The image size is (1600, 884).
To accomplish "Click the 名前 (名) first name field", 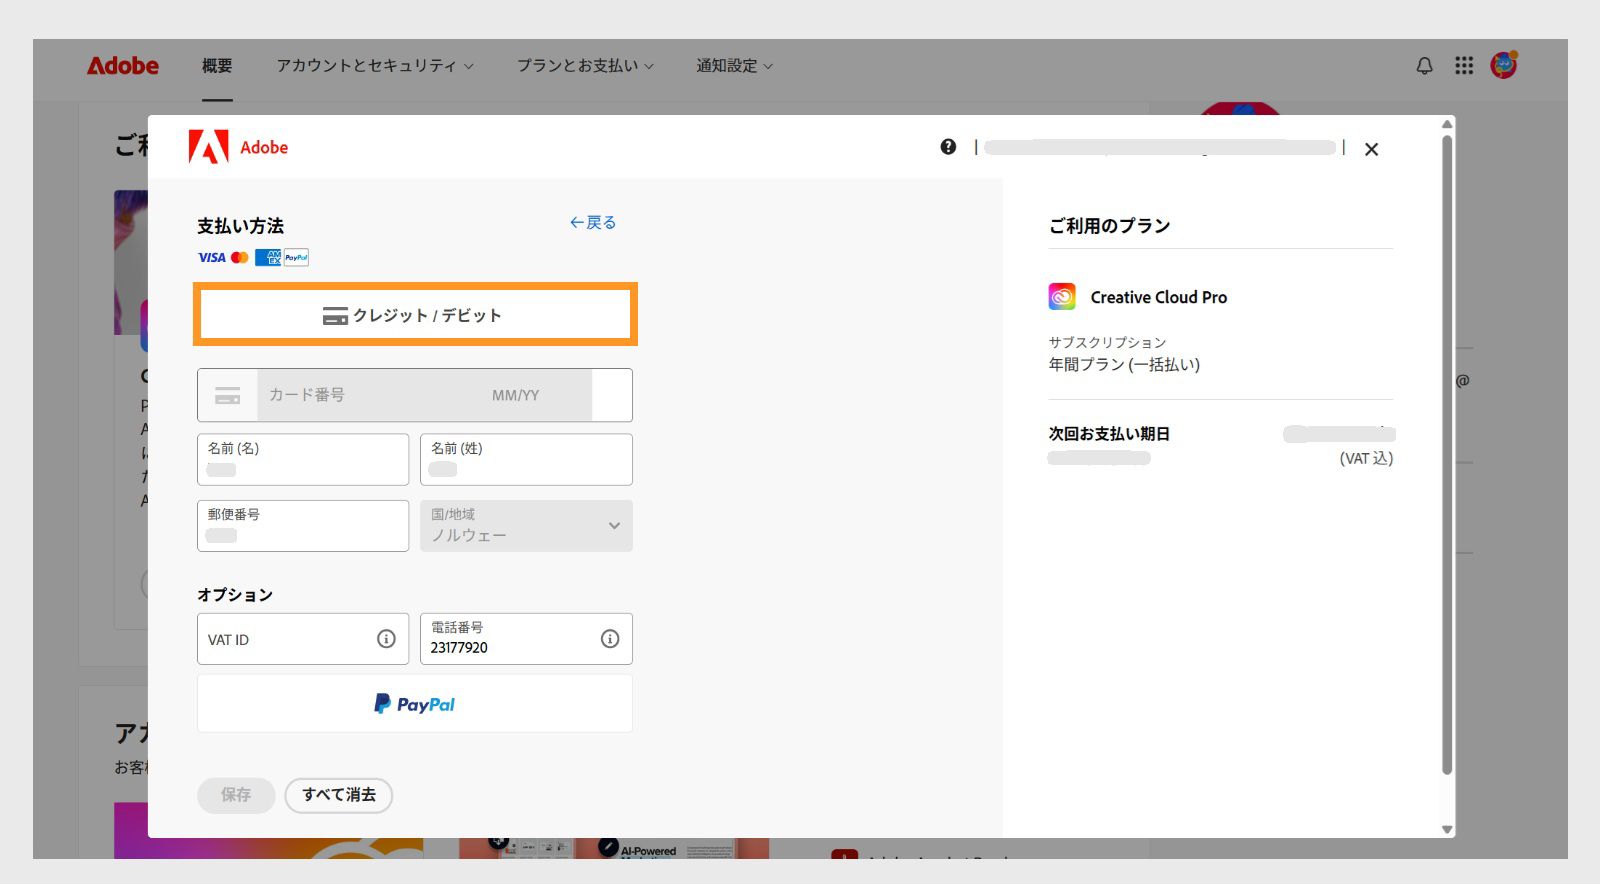I will (x=303, y=460).
